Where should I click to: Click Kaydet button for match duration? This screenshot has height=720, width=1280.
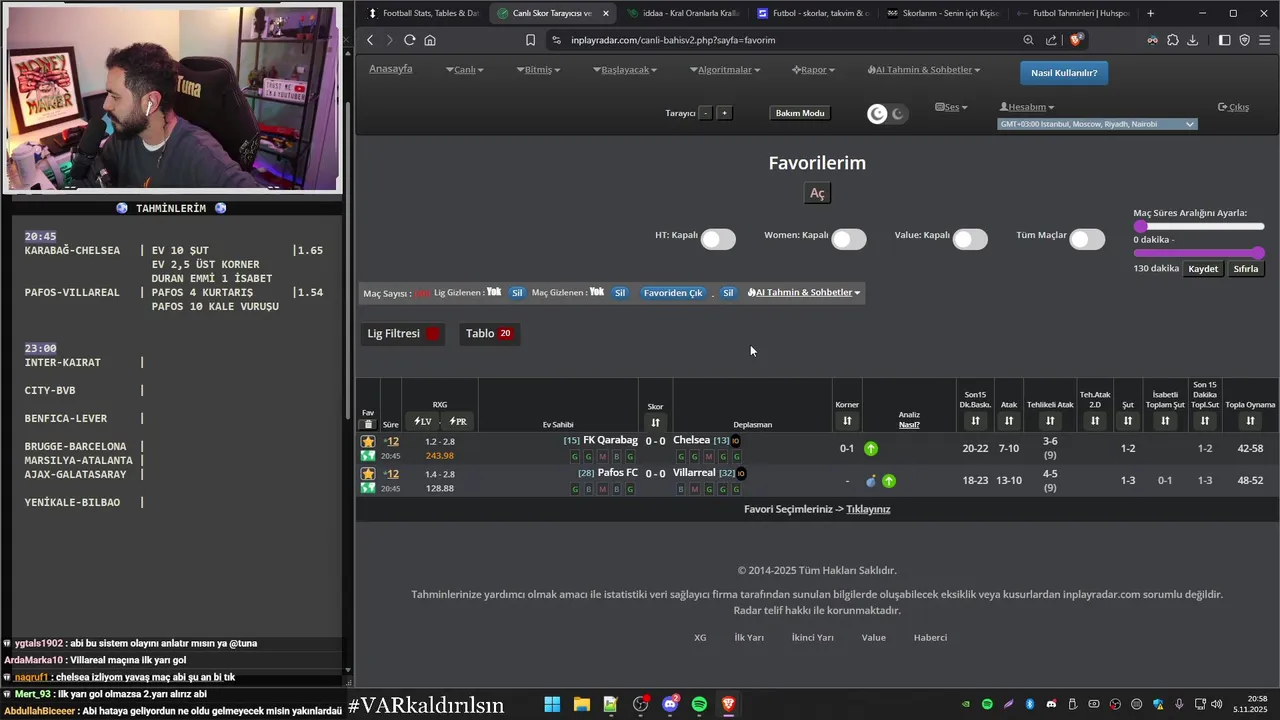[x=1203, y=269]
